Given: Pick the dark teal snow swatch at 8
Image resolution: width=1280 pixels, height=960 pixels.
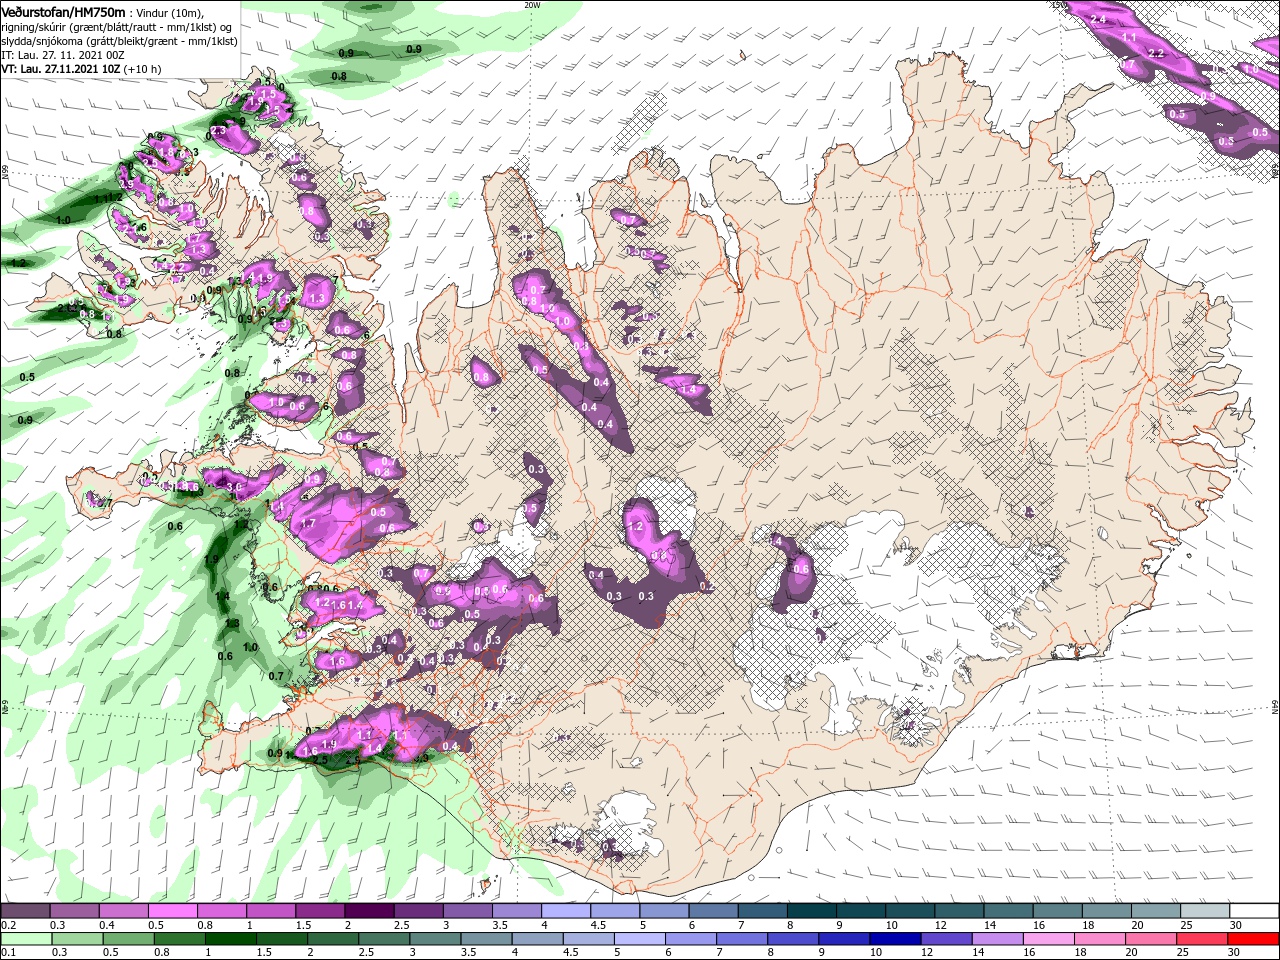Looking at the screenshot, I should (x=810, y=911).
